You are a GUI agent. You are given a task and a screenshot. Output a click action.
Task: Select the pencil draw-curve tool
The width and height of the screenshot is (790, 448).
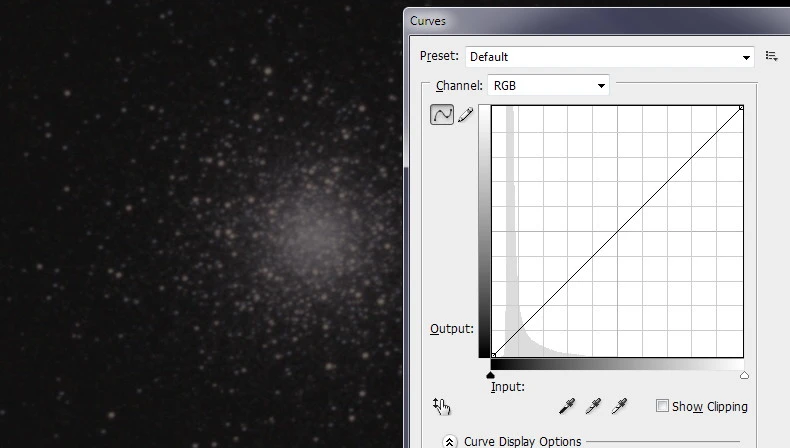[466, 116]
